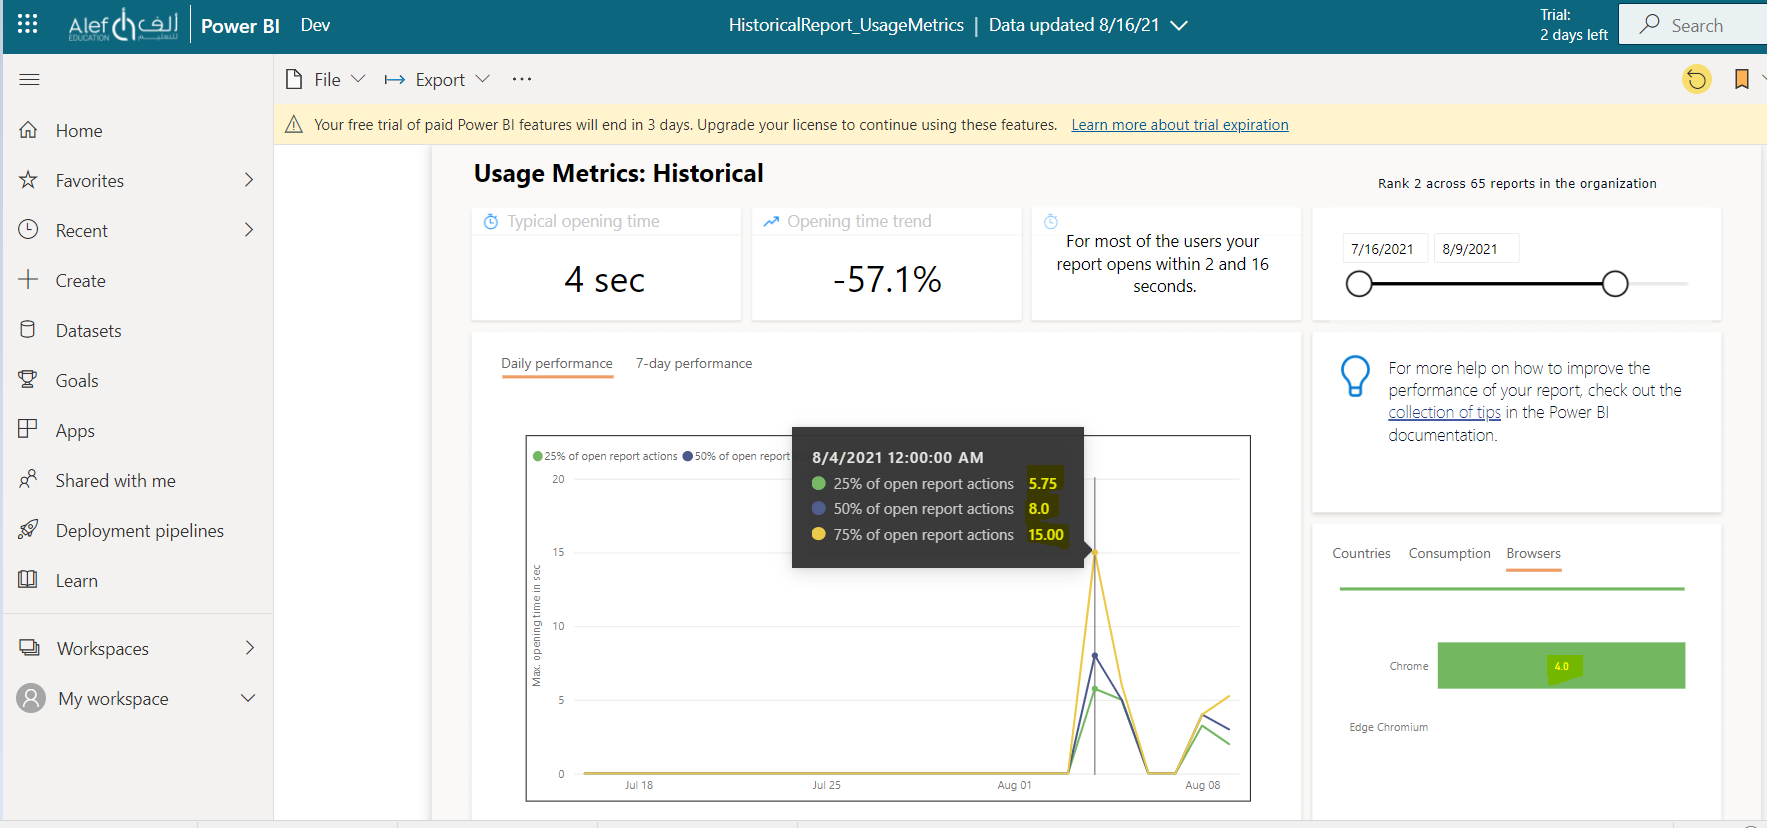Click the Create plus icon
Image resolution: width=1767 pixels, height=828 pixels.
coord(28,280)
